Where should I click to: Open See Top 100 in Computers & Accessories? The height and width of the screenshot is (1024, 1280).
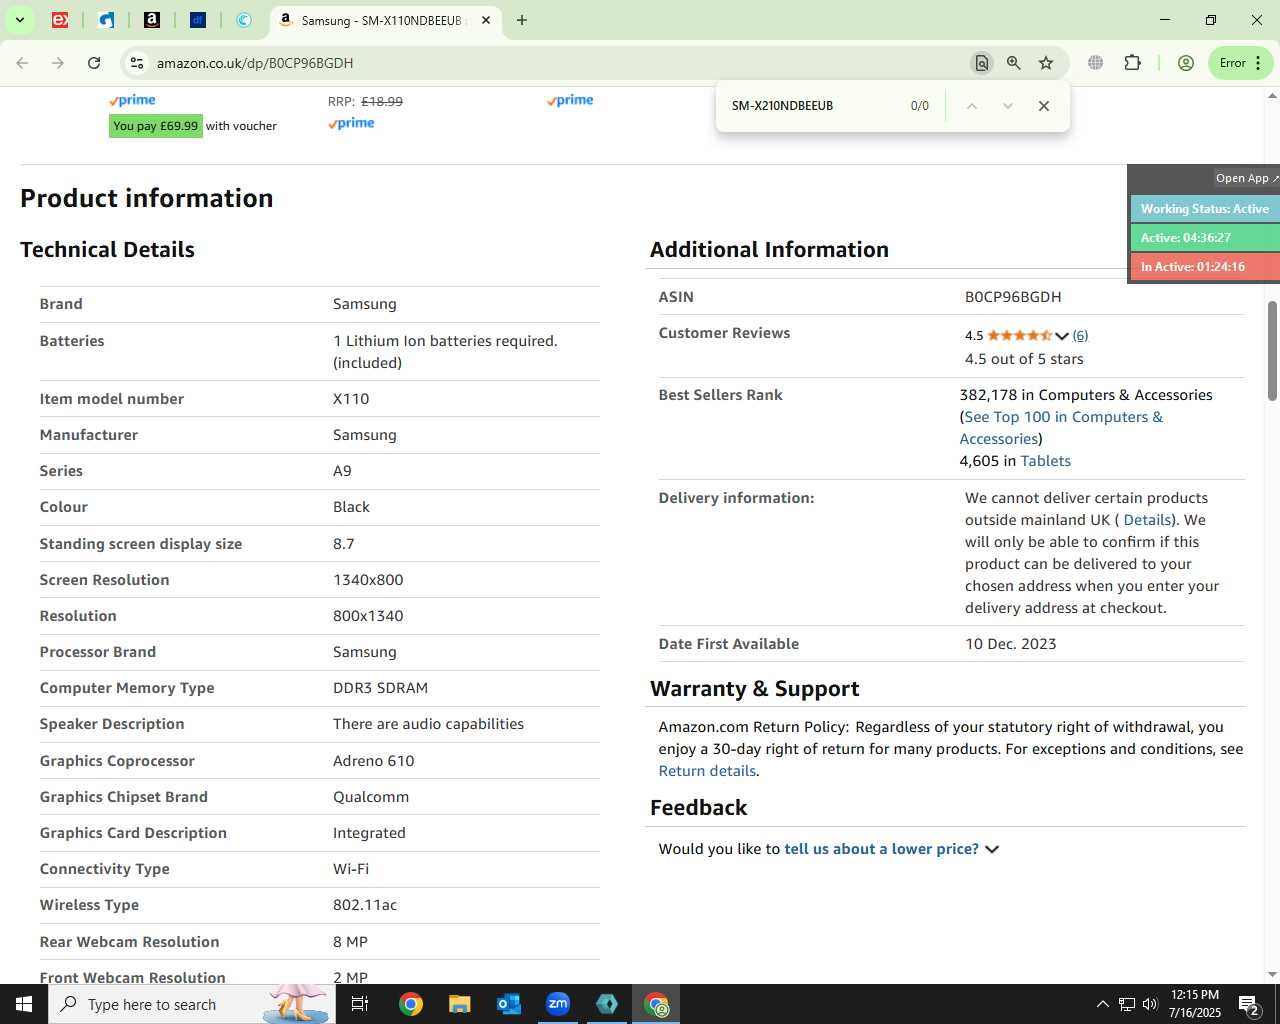pos(1062,428)
